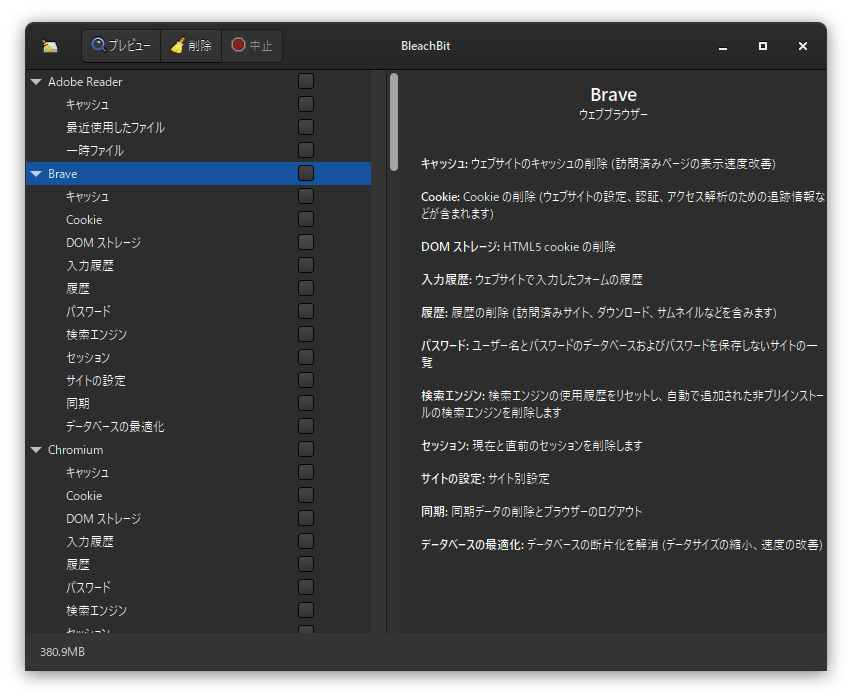Select the Chromium tree label
Image resolution: width=852 pixels, height=699 pixels.
pyautogui.click(x=76, y=450)
